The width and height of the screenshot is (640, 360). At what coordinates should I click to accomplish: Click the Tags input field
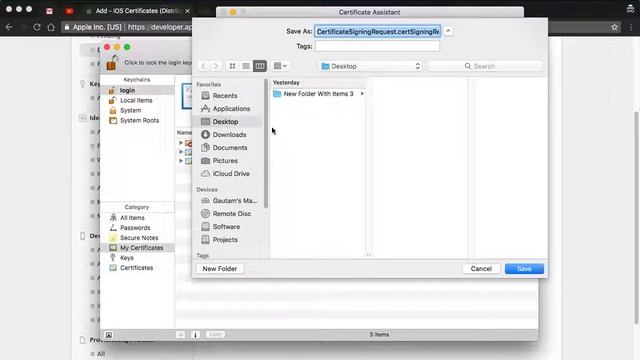click(378, 46)
